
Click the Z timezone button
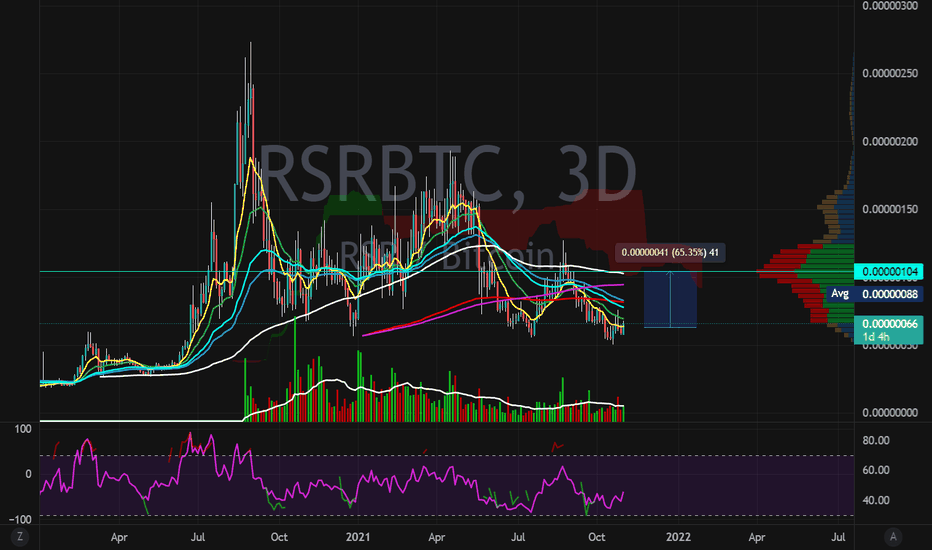(20, 537)
